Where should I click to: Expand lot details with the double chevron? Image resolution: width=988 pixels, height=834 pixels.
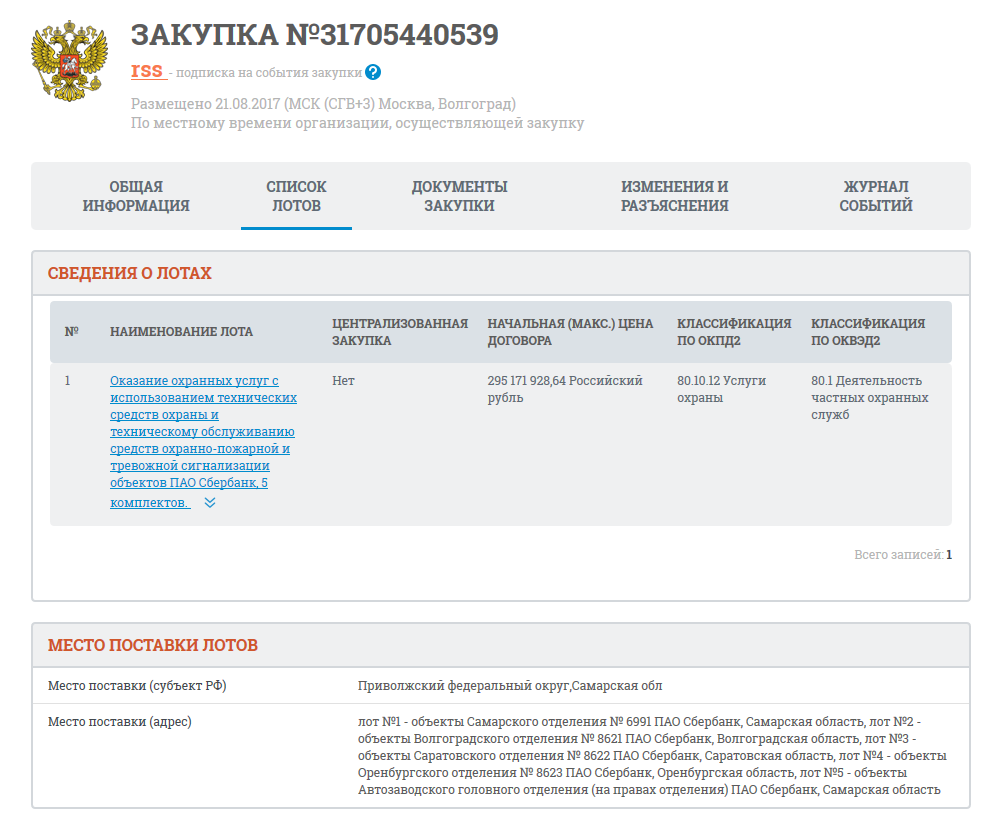pyautogui.click(x=210, y=502)
